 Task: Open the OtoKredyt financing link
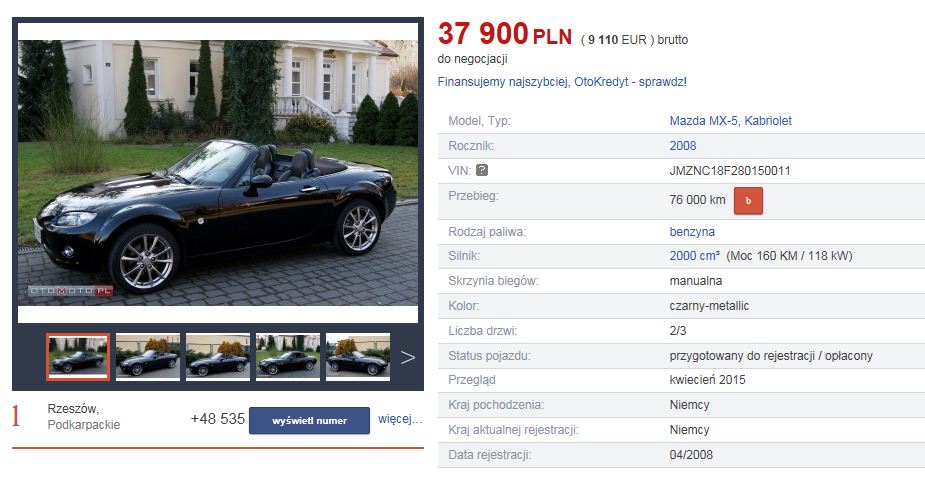click(562, 82)
